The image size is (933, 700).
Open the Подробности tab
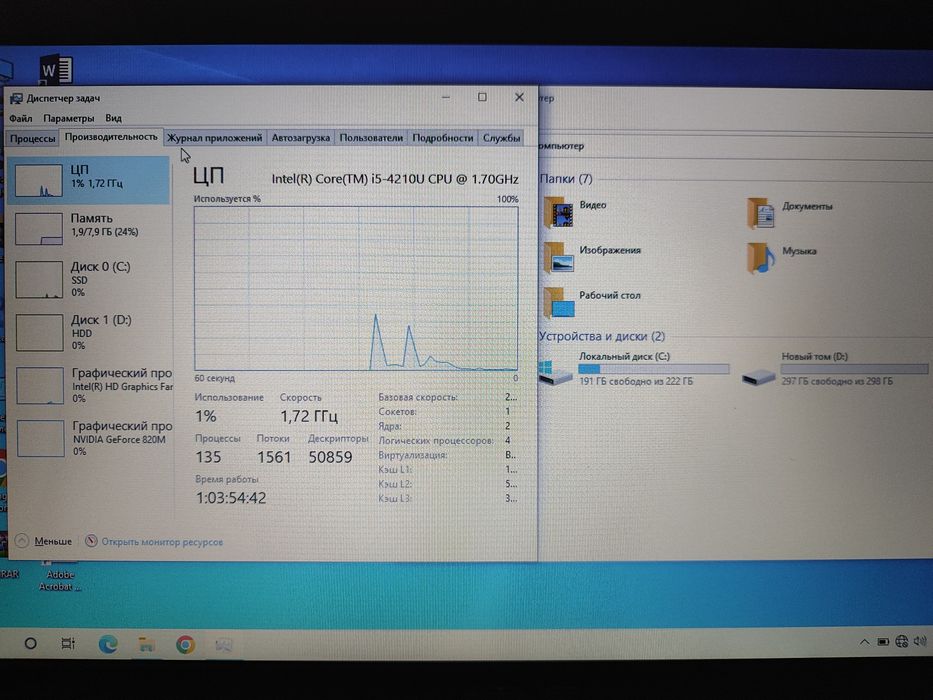[x=443, y=138]
